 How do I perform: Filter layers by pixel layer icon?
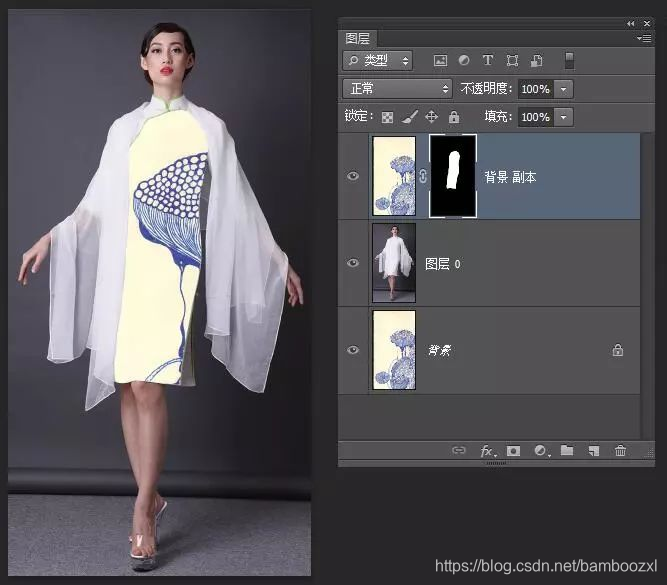440,60
